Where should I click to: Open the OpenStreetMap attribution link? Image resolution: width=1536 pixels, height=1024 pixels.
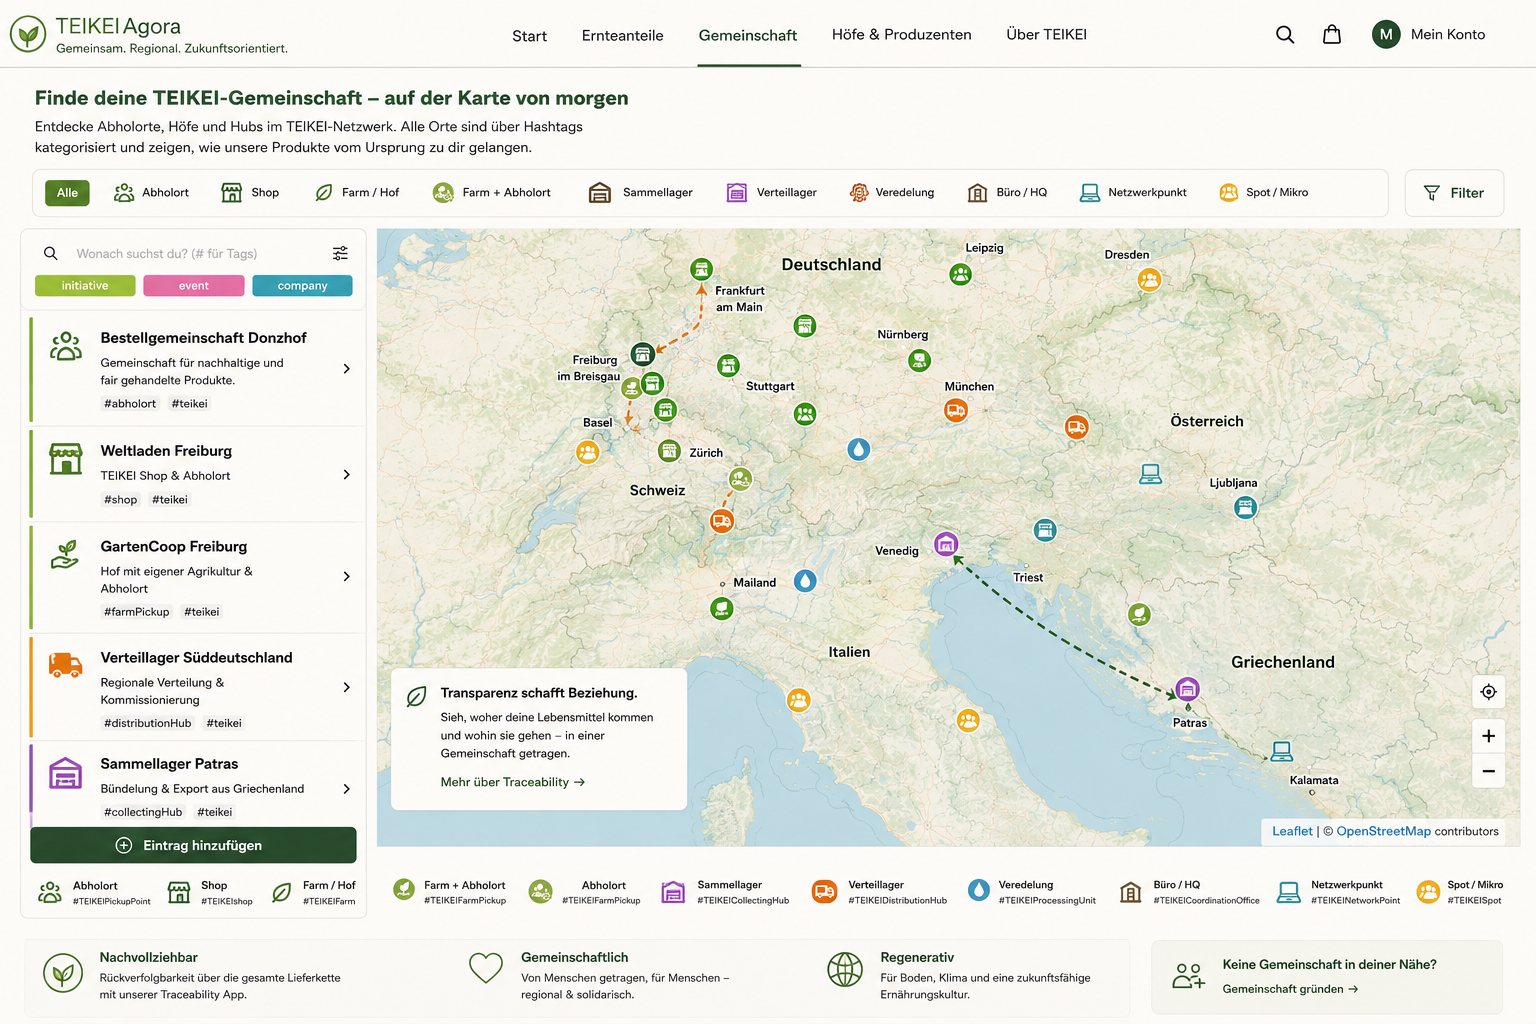(x=1383, y=831)
